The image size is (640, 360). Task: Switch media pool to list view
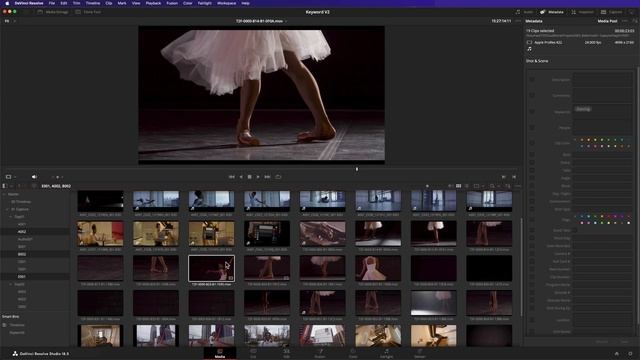pos(467,186)
